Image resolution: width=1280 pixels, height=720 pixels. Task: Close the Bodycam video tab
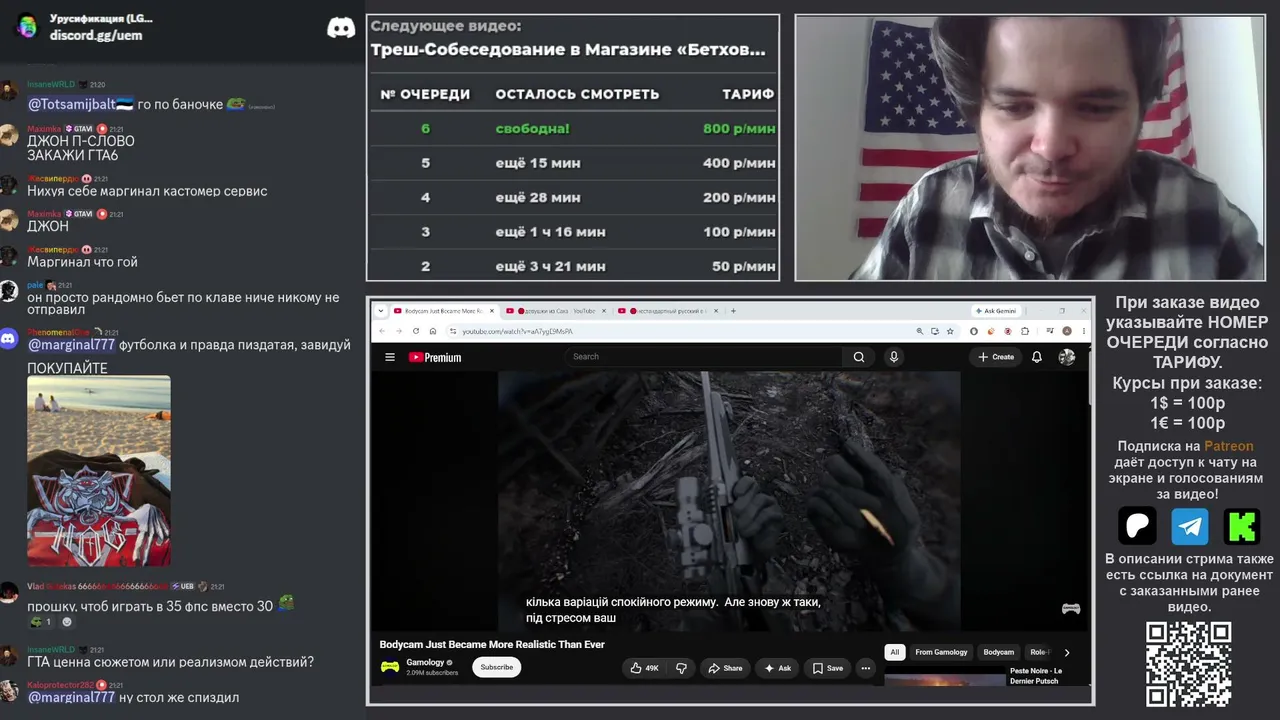[x=492, y=311]
